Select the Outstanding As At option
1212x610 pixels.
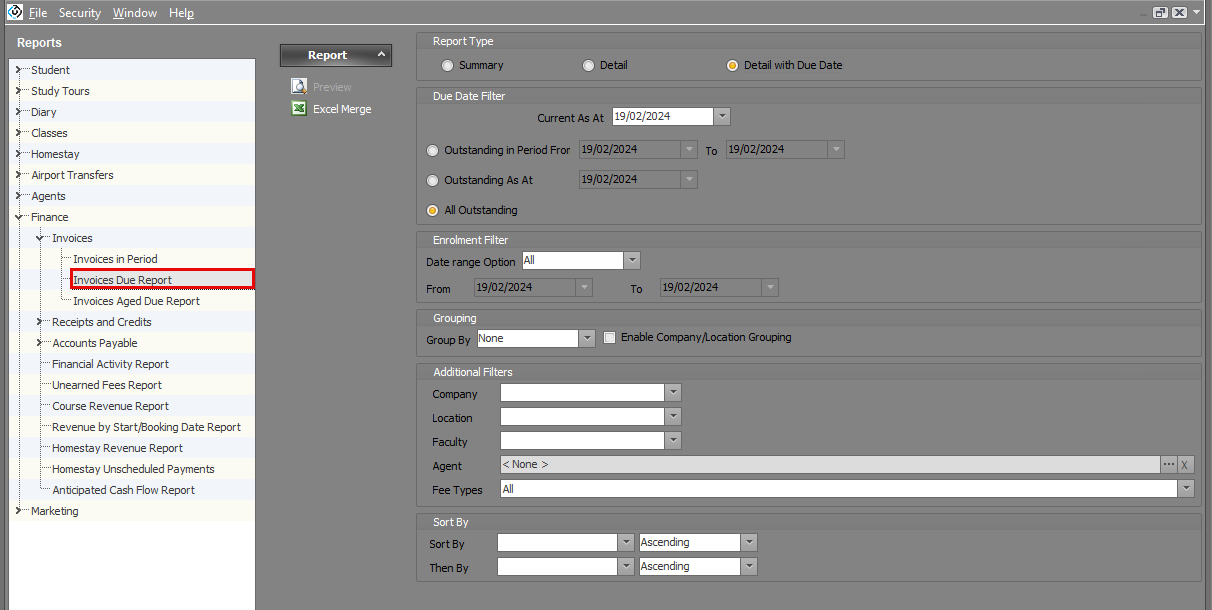(433, 181)
